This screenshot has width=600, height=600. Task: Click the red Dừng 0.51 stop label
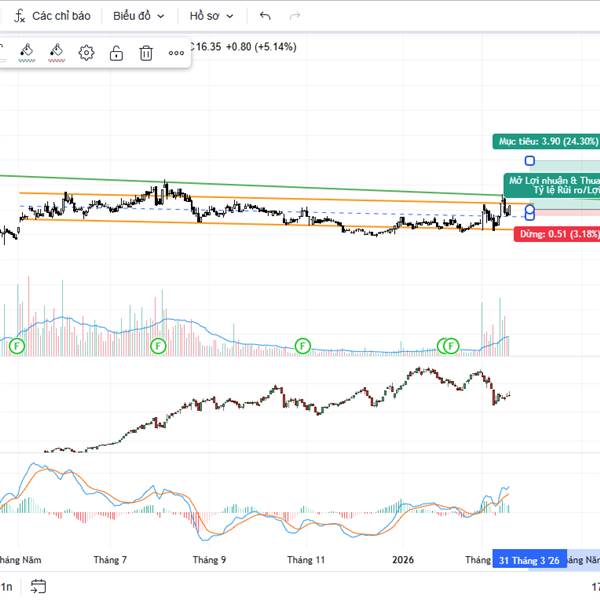(558, 234)
